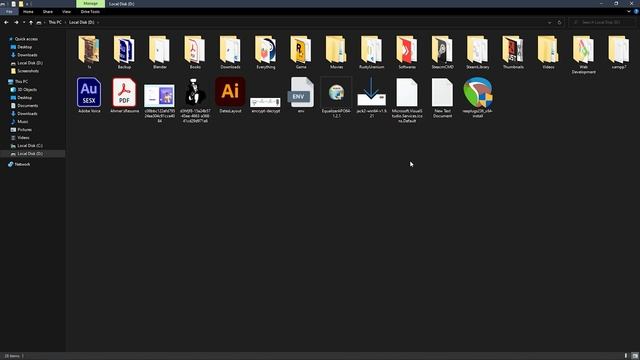Select the Backup folder
640x360 pixels.
124,52
